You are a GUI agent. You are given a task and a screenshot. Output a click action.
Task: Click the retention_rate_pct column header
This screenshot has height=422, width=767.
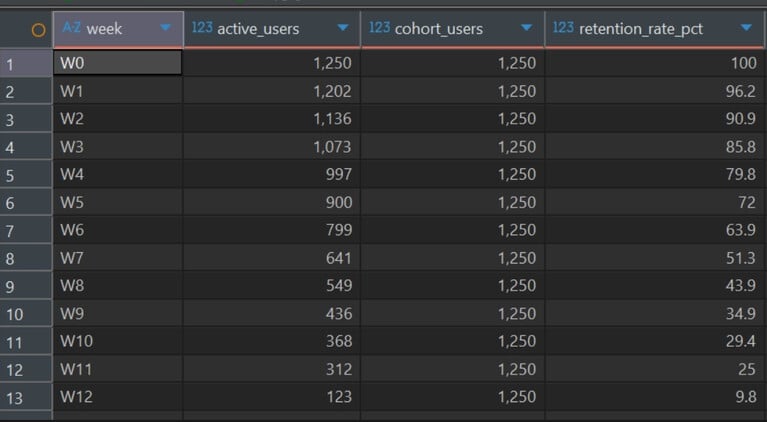click(x=654, y=29)
